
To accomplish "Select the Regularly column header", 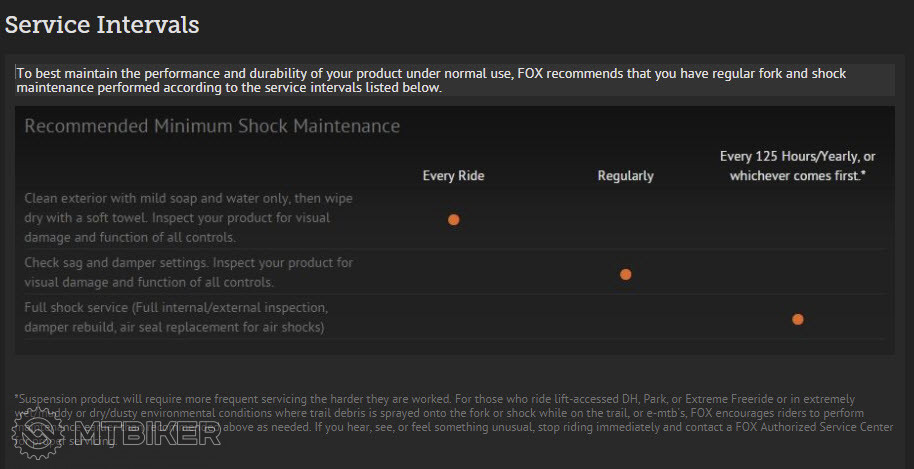I will coord(626,176).
